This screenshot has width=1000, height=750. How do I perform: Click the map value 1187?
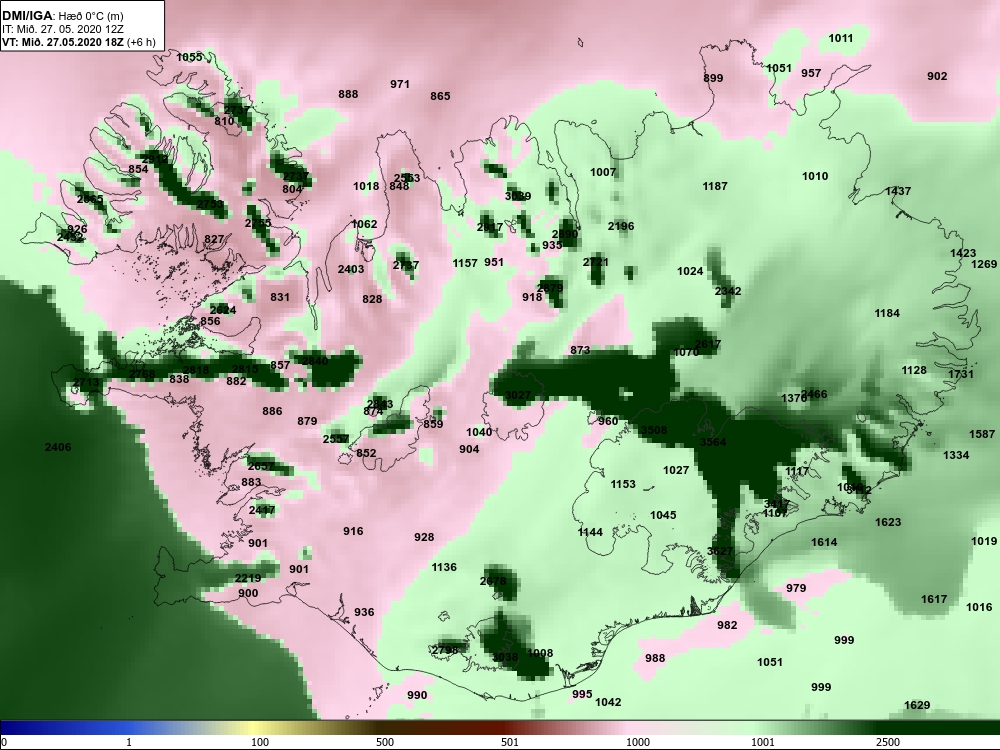[715, 186]
